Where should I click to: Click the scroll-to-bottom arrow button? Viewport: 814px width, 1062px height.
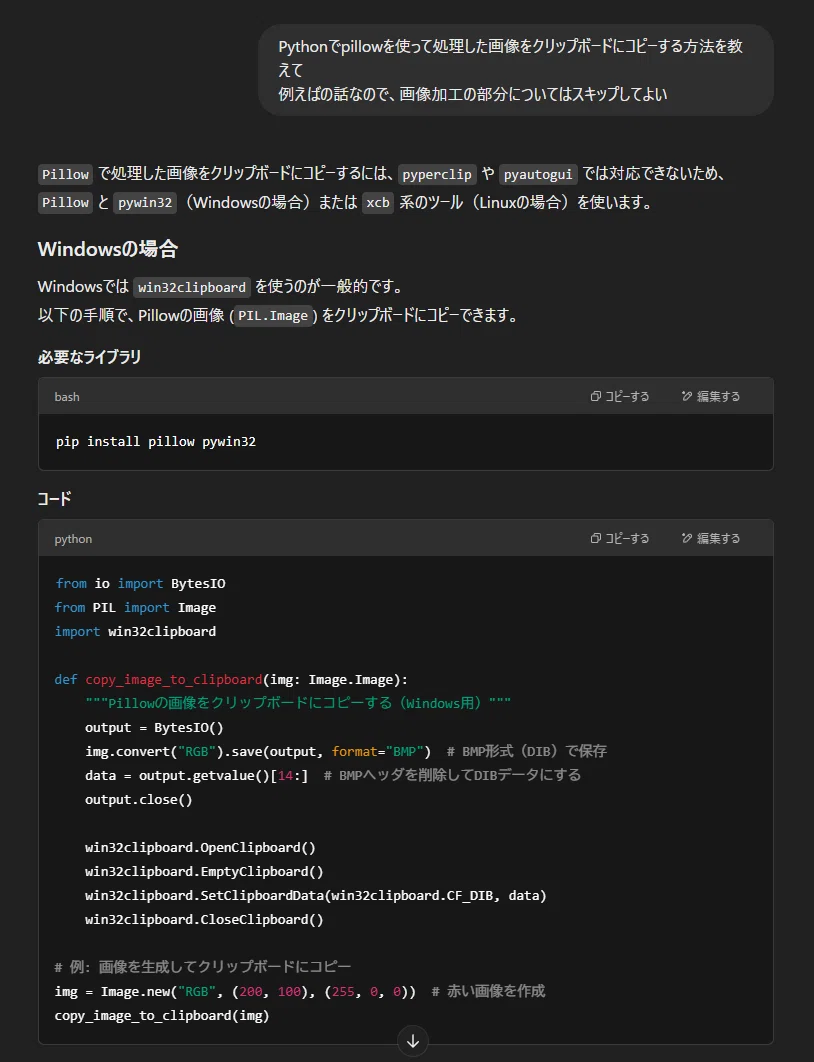(412, 1041)
